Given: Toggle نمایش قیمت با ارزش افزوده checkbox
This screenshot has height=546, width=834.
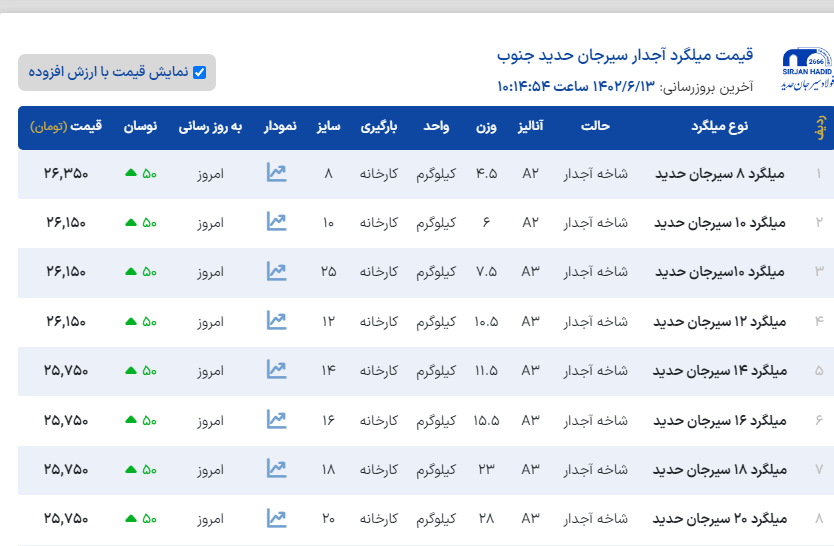Looking at the screenshot, I should [x=199, y=72].
